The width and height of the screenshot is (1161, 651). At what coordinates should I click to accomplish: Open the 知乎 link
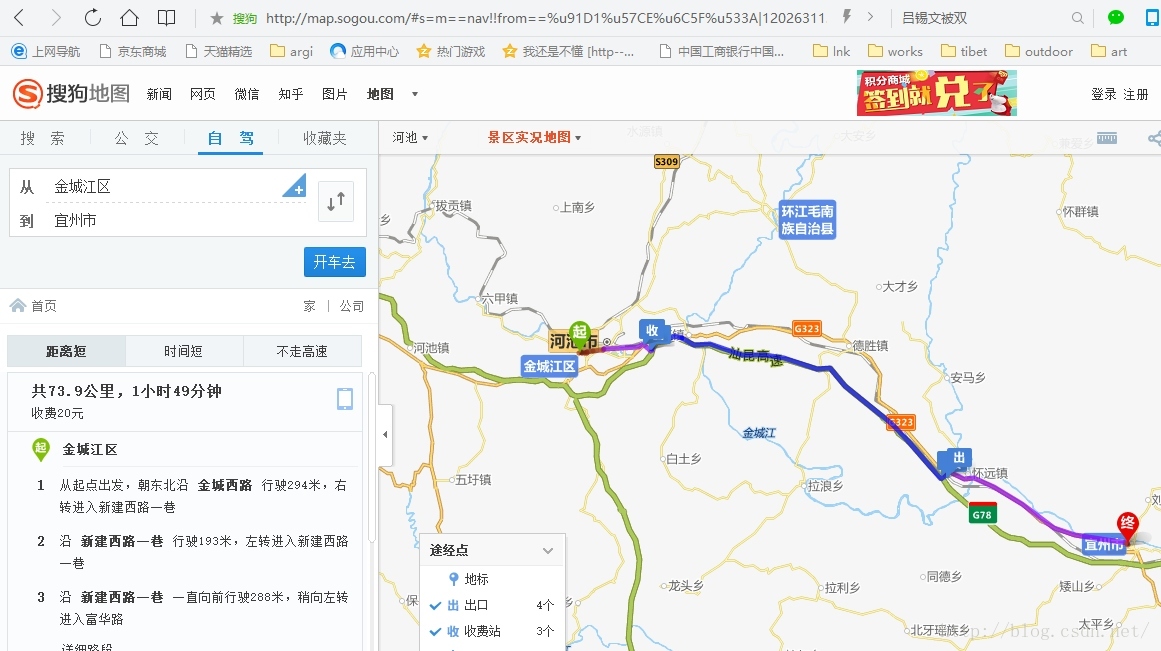coord(291,94)
